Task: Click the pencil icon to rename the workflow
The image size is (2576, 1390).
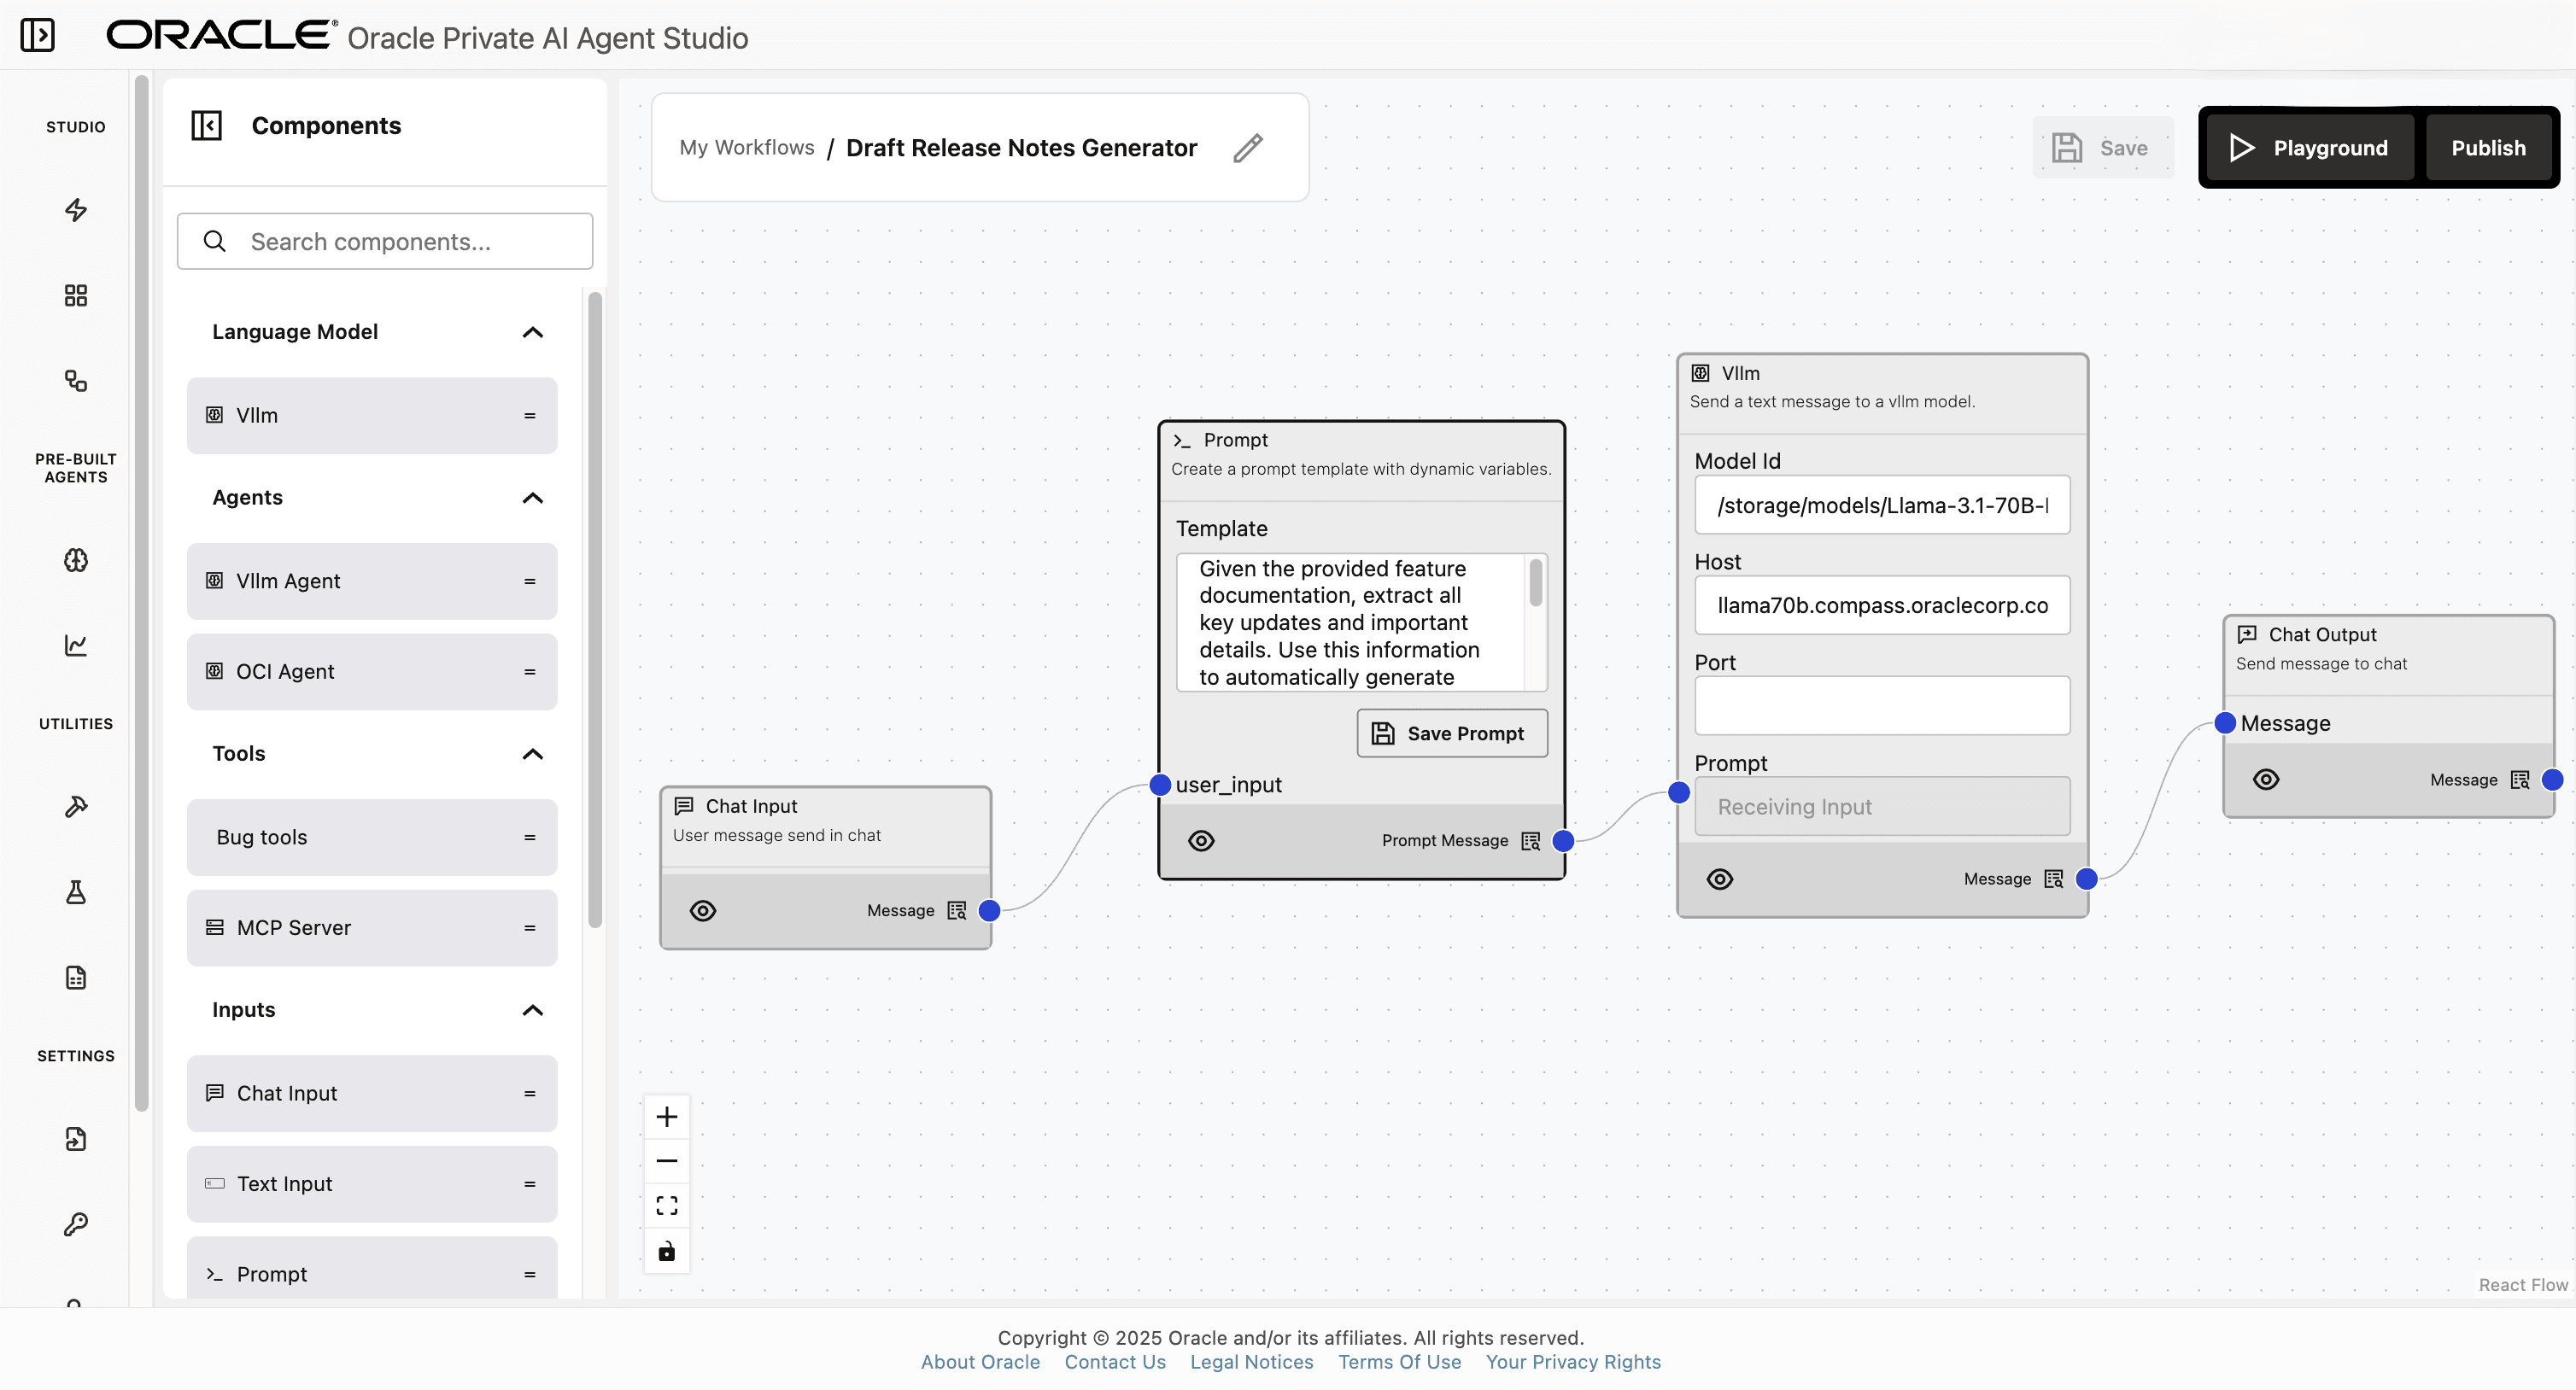Action: pyautogui.click(x=1248, y=147)
